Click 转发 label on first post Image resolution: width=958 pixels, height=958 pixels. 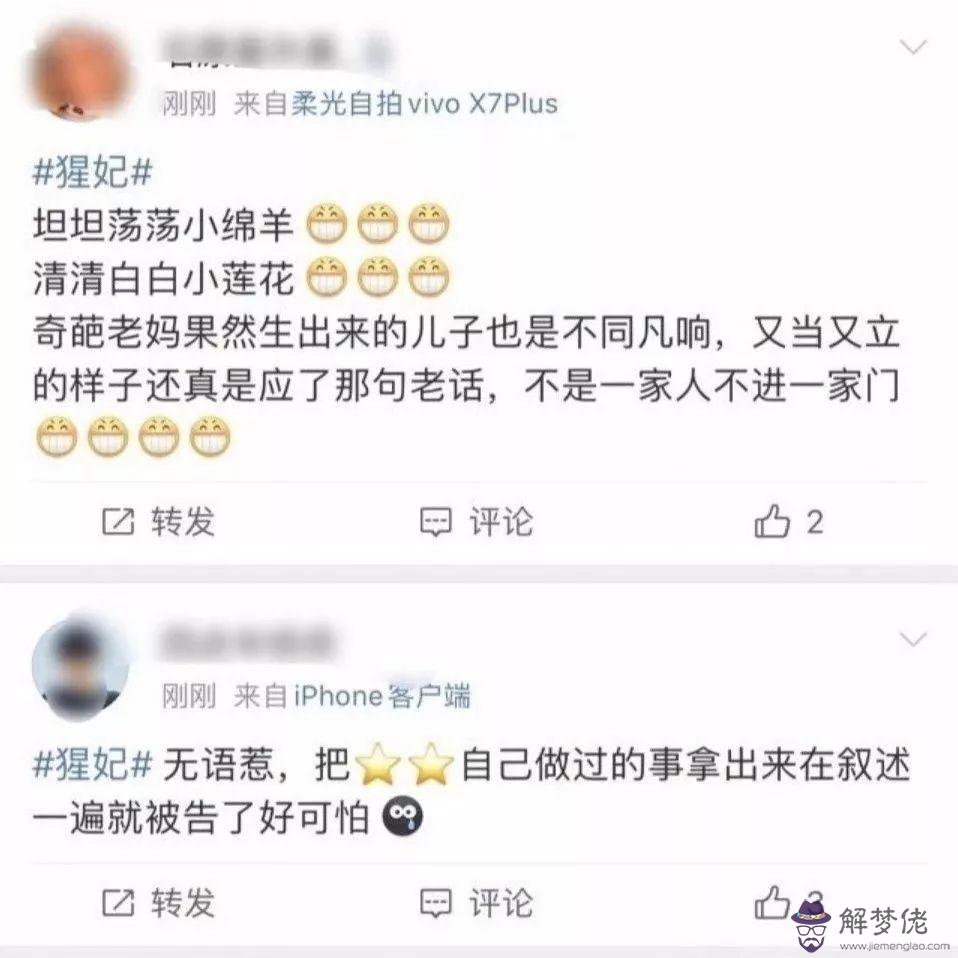click(183, 522)
